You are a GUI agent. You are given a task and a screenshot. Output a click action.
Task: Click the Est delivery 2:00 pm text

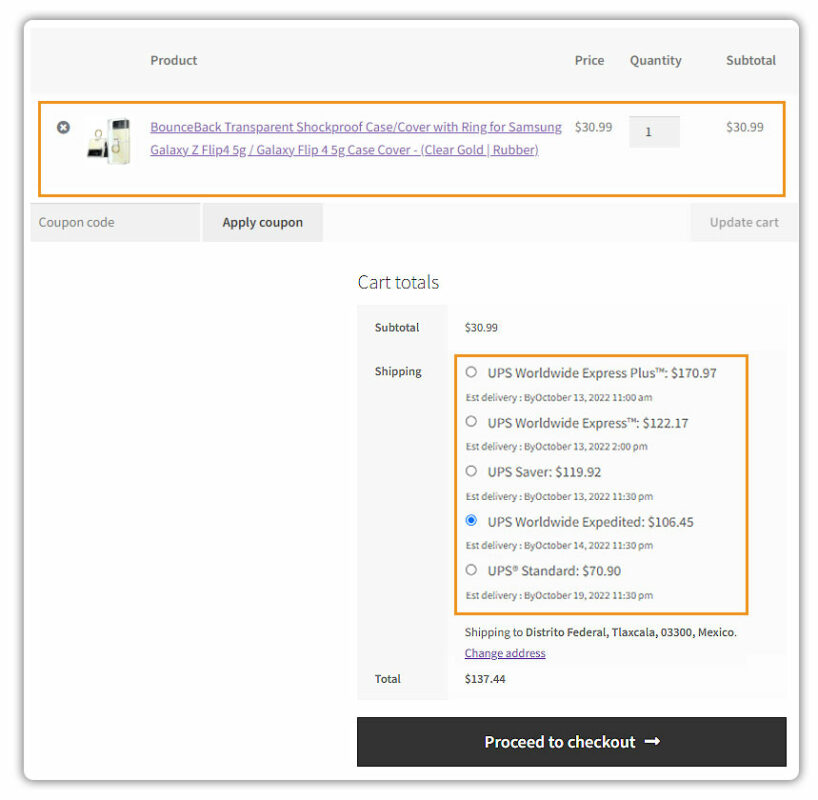pos(557,447)
